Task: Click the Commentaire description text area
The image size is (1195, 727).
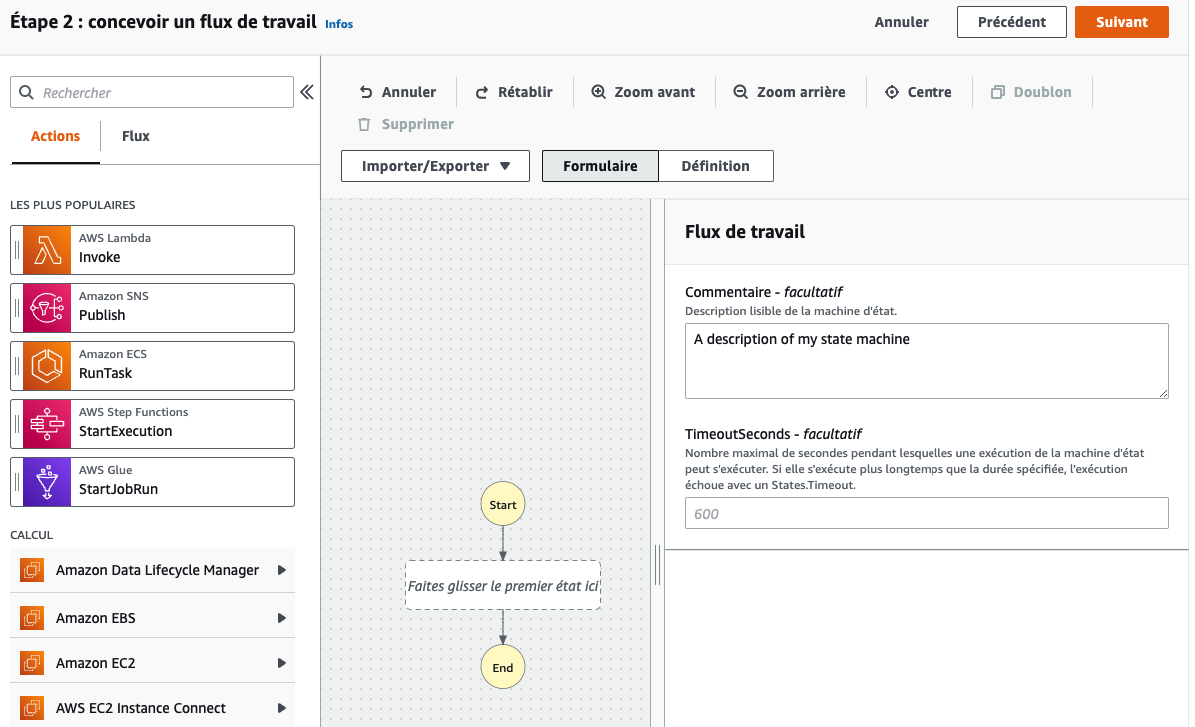Action: [x=926, y=361]
